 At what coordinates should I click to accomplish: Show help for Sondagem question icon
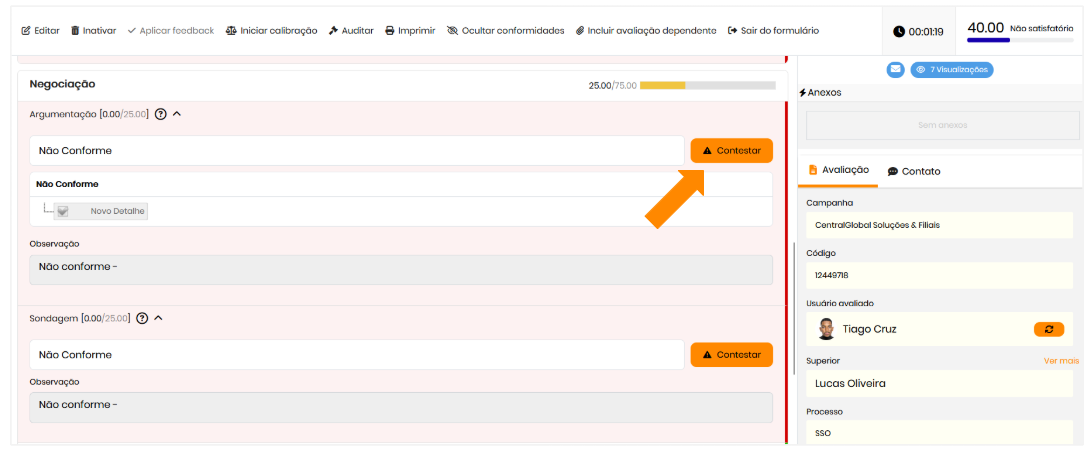click(142, 318)
